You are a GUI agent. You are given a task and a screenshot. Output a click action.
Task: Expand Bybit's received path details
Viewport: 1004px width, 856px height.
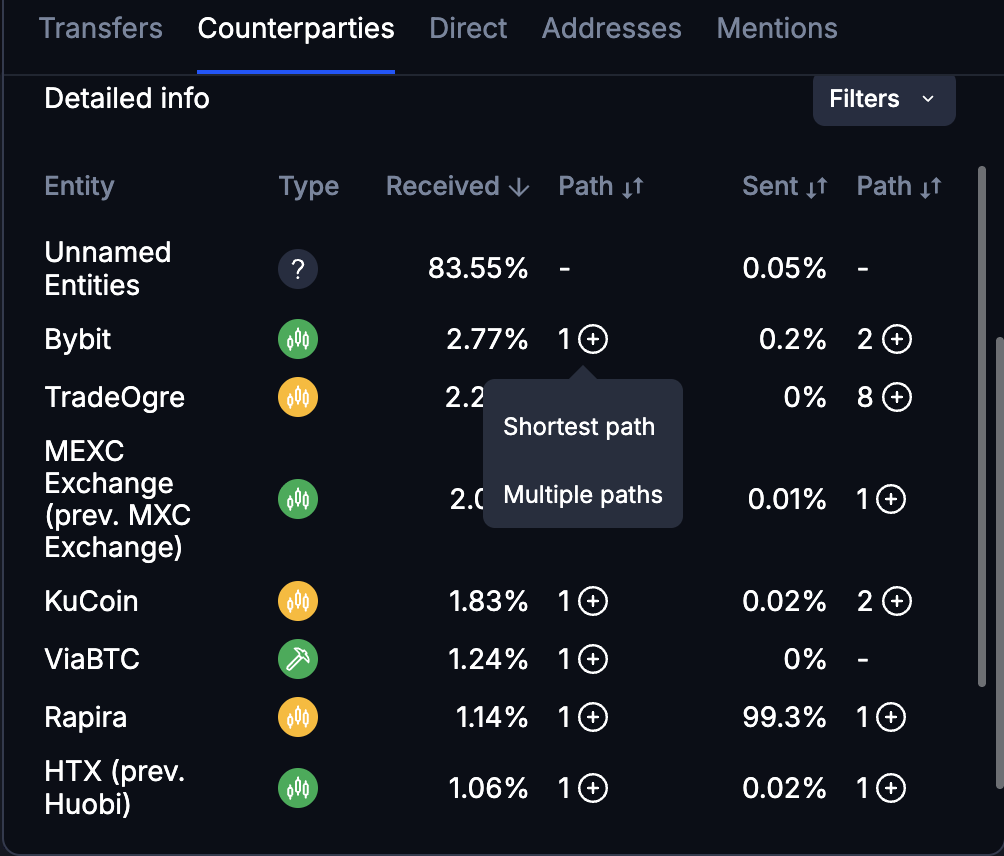[594, 339]
